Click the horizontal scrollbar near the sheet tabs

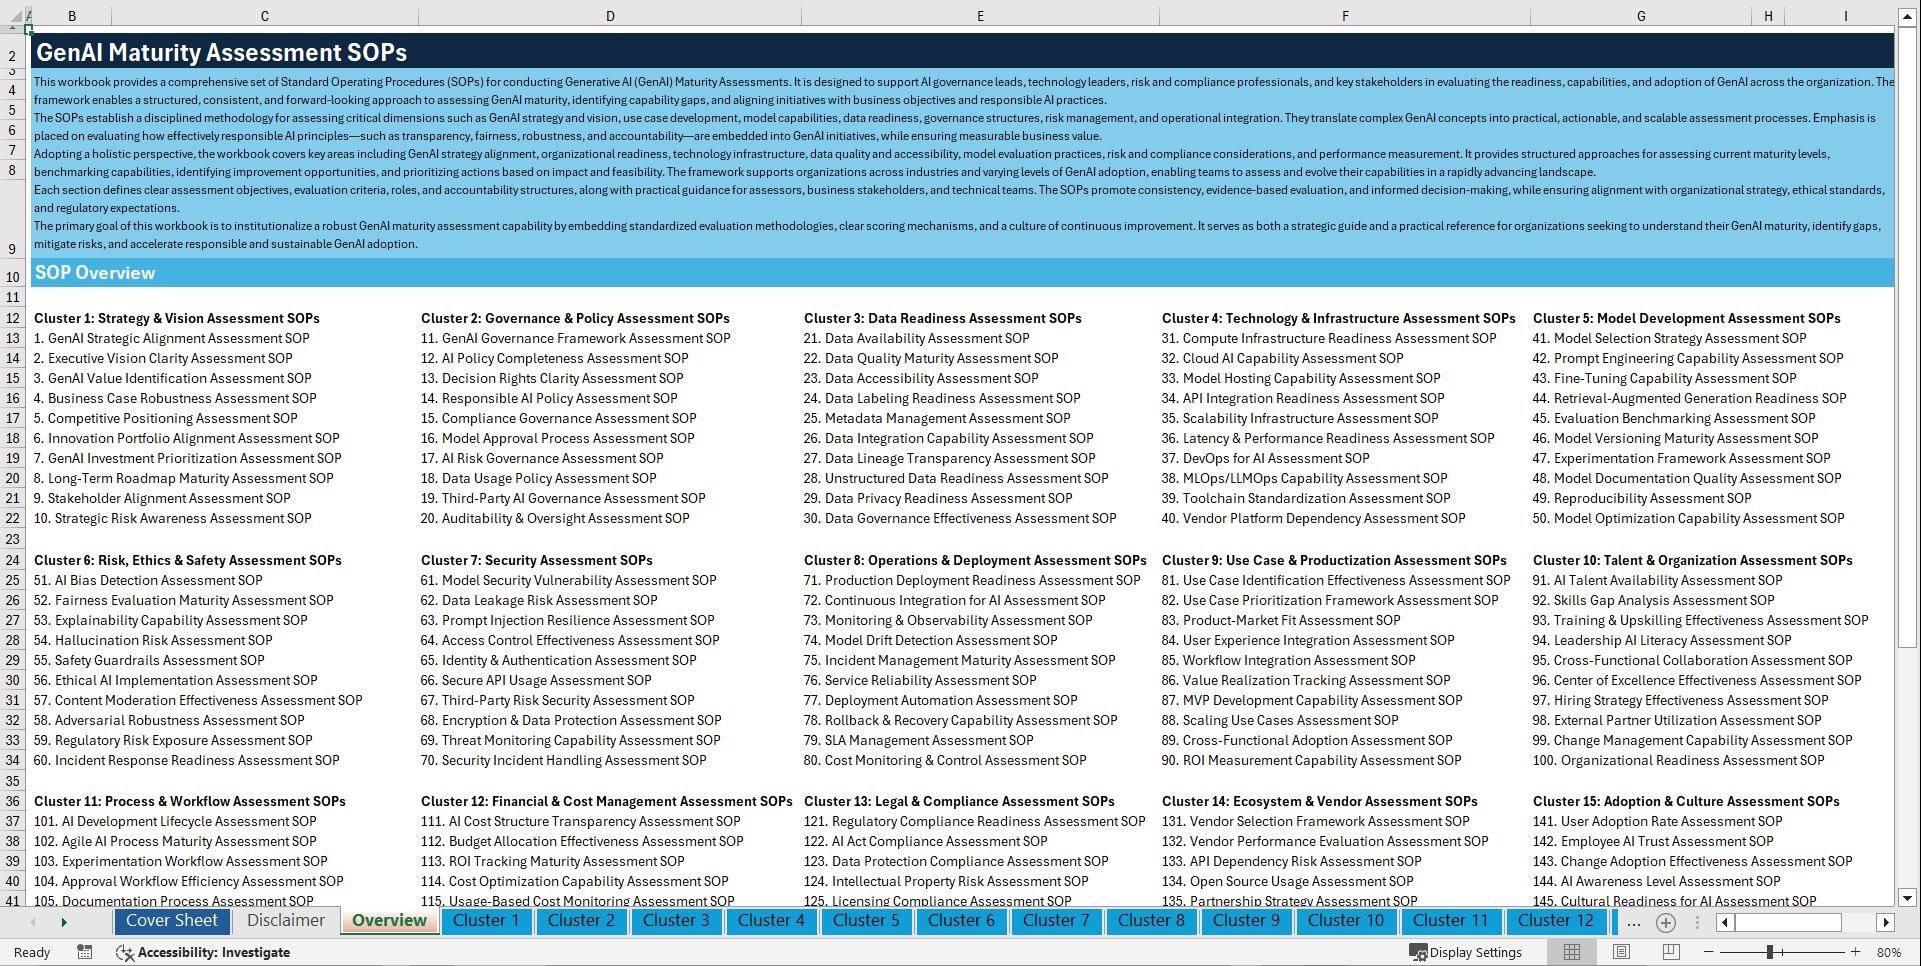coord(1788,922)
